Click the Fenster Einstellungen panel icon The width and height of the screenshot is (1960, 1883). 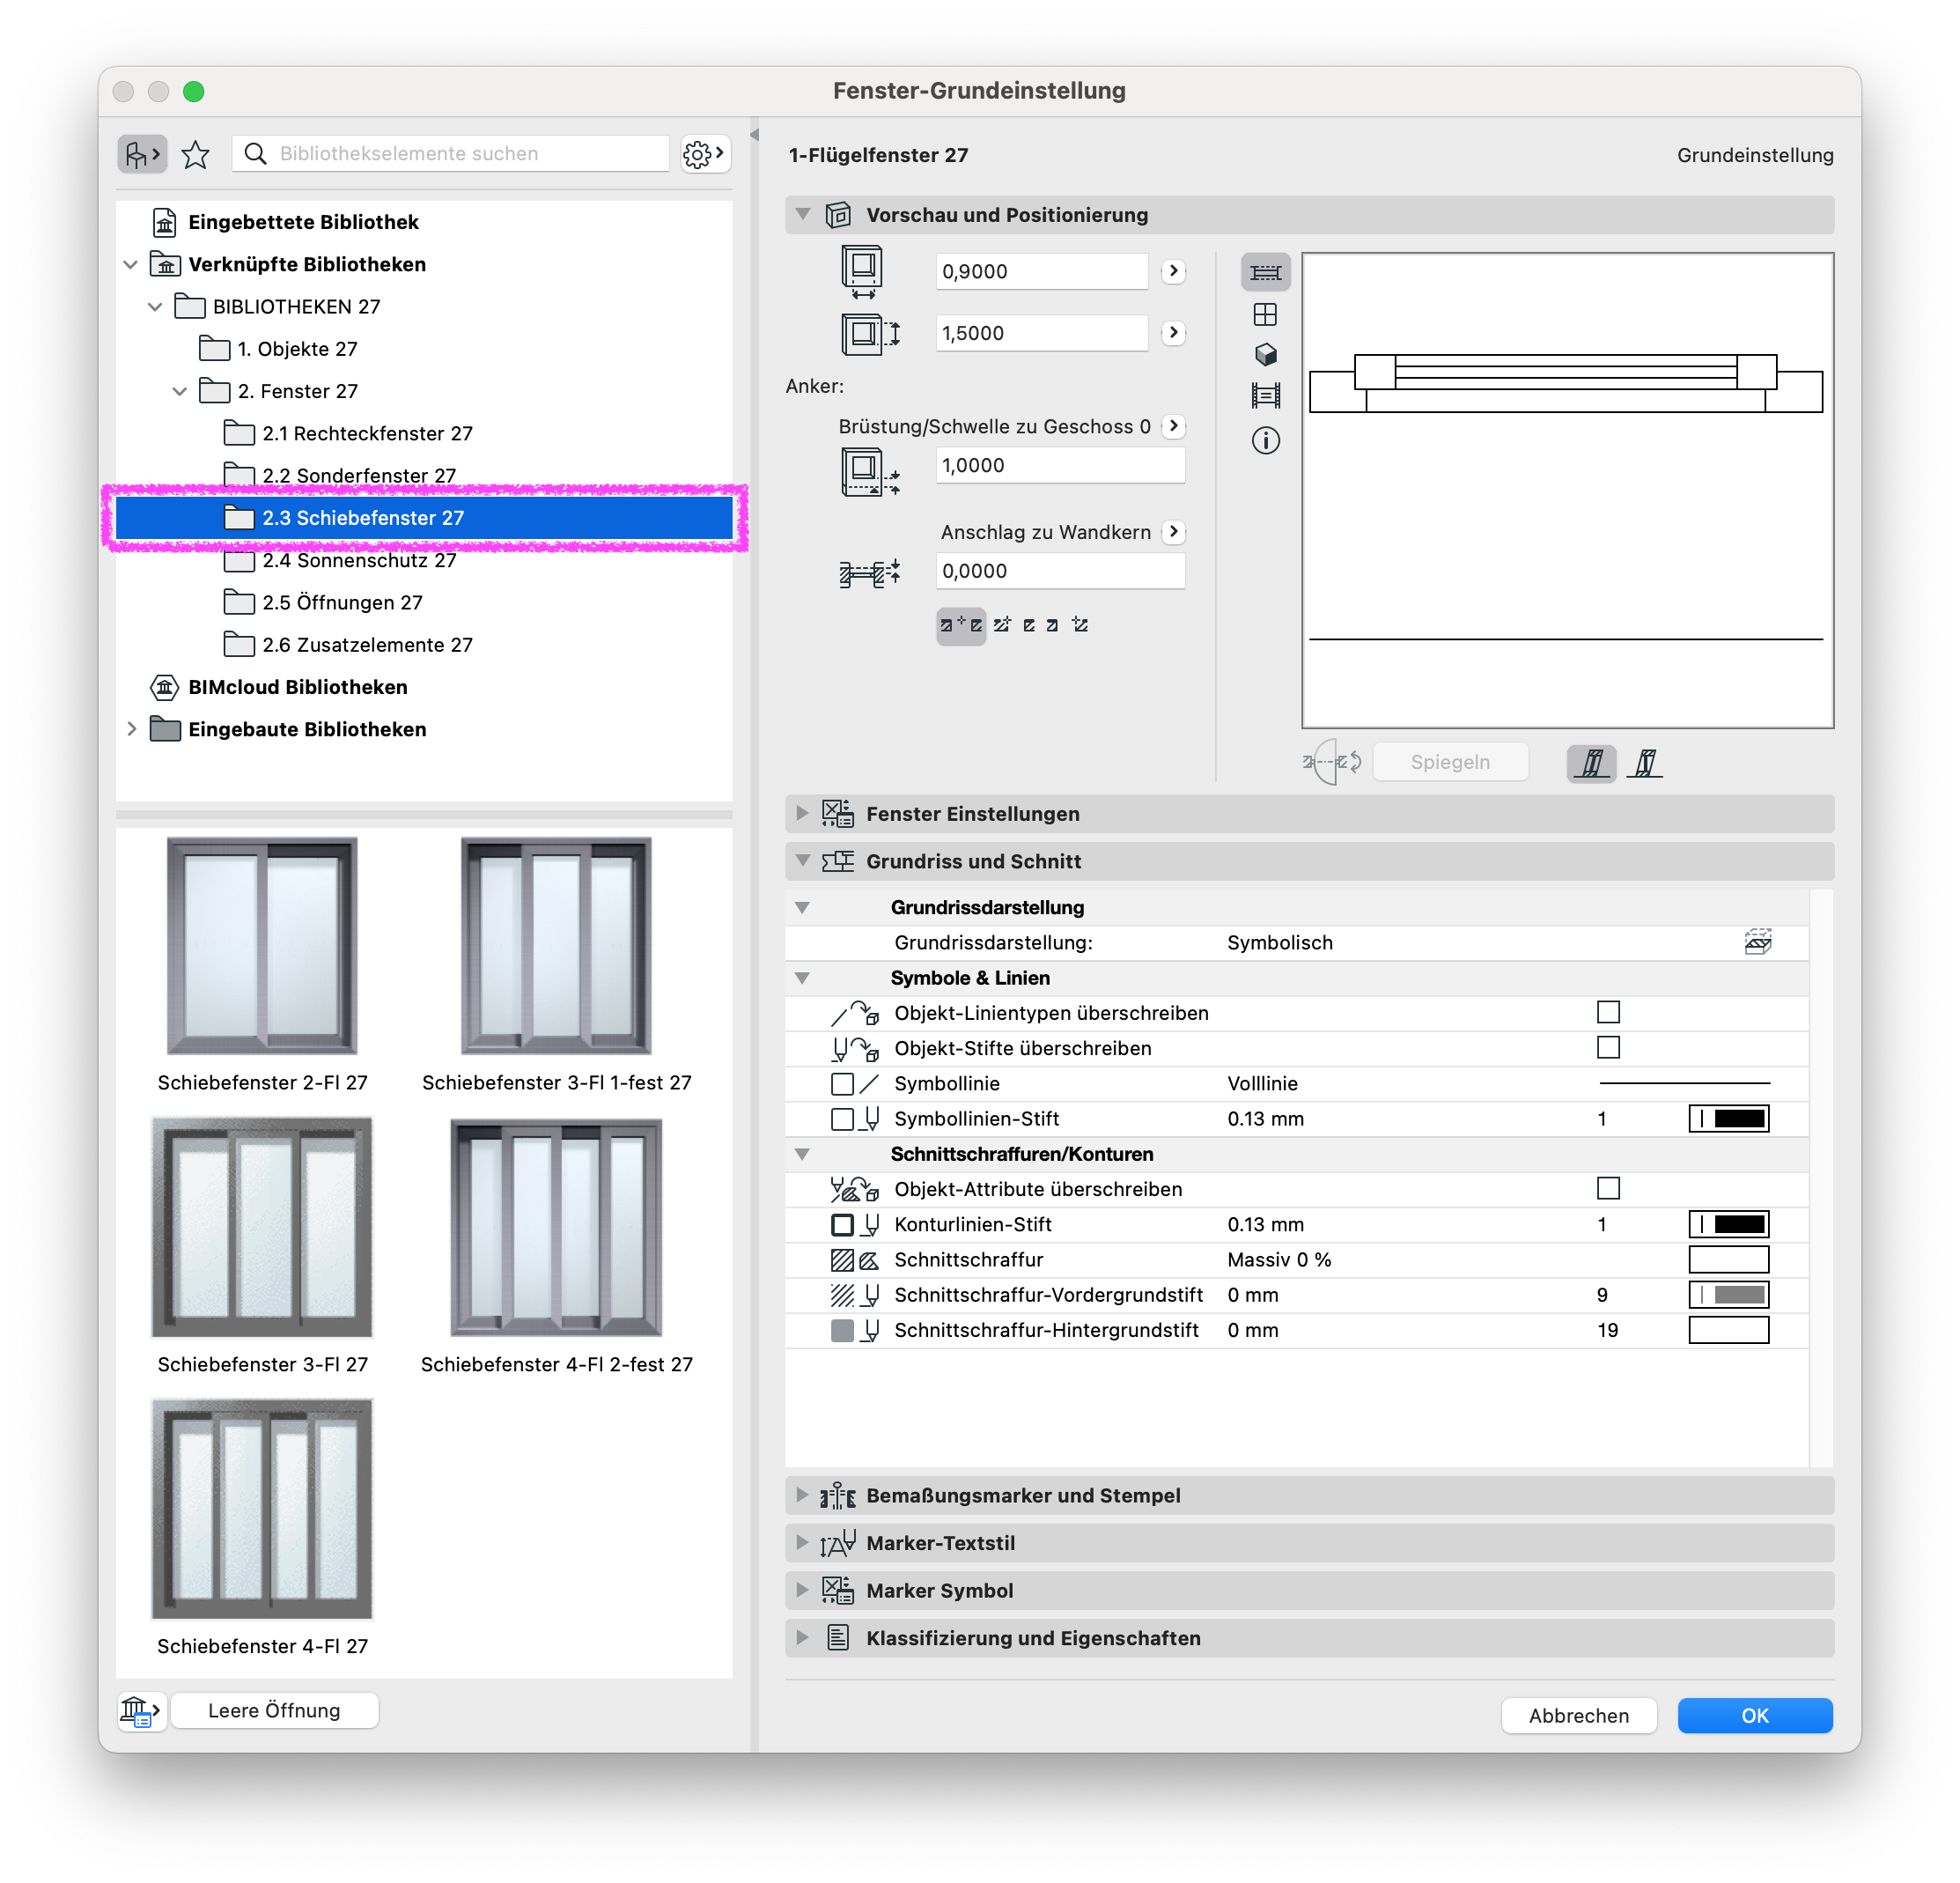837,814
